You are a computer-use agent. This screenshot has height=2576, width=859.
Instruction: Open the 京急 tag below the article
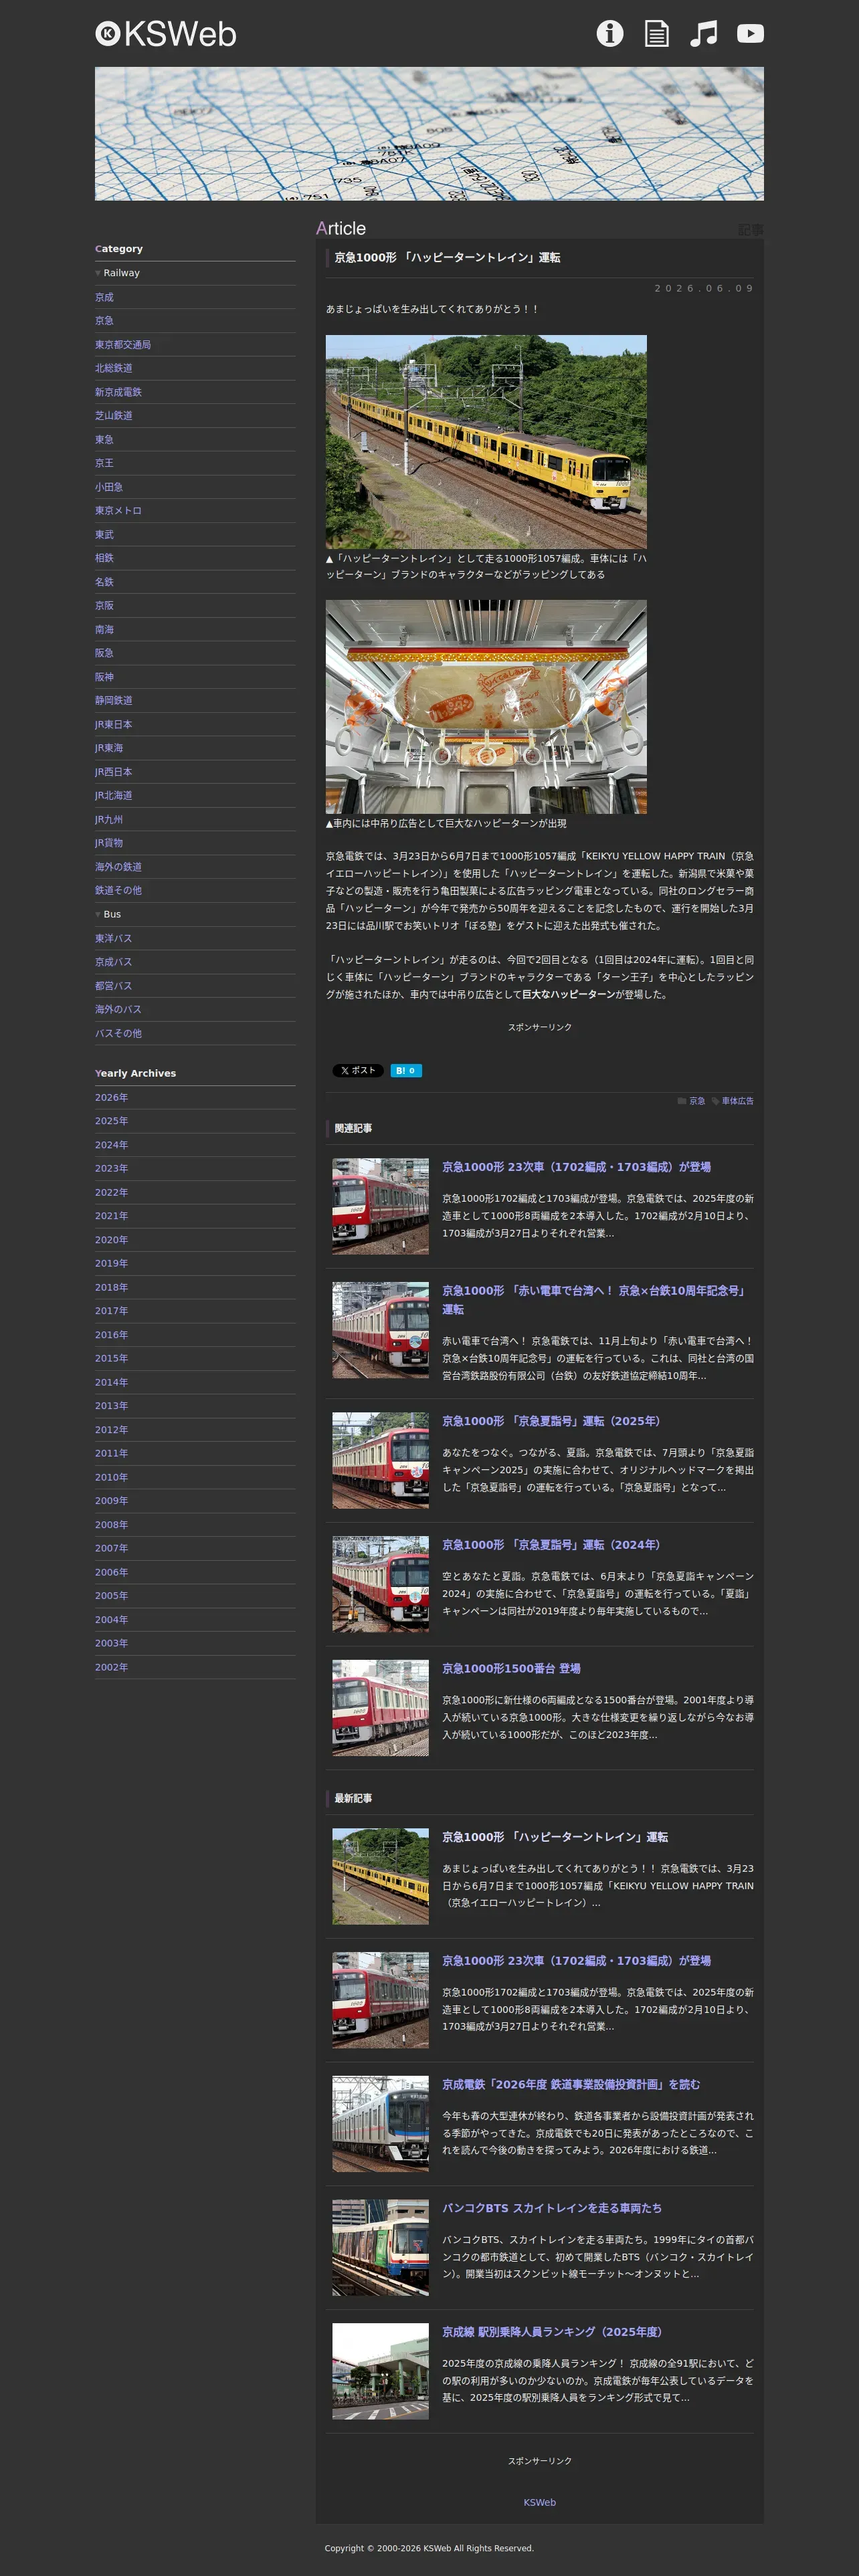[697, 1101]
